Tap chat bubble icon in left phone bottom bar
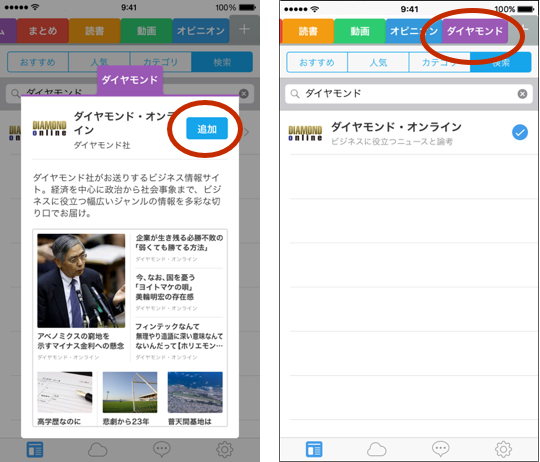The height and width of the screenshot is (462, 540). 162,449
